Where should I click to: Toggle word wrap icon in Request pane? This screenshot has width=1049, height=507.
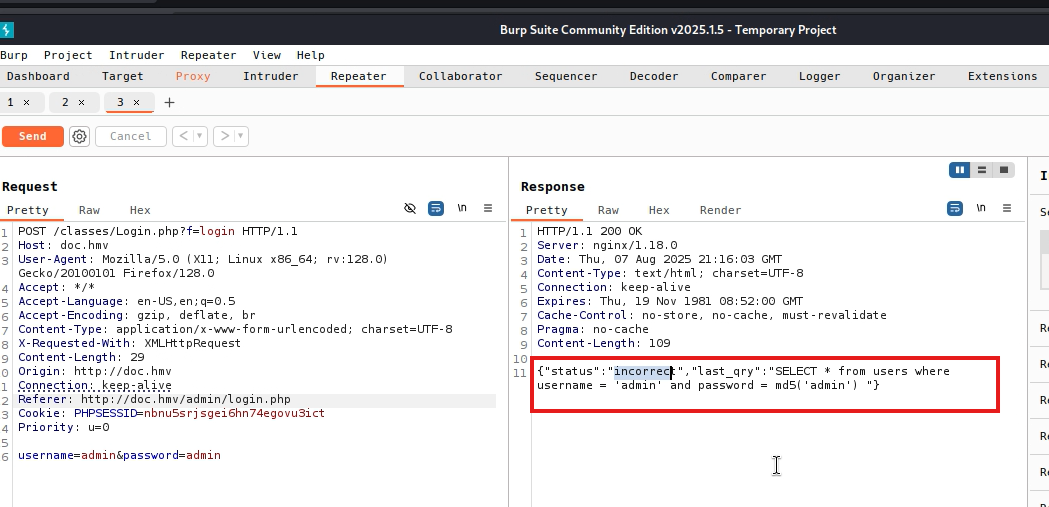pyautogui.click(x=436, y=209)
